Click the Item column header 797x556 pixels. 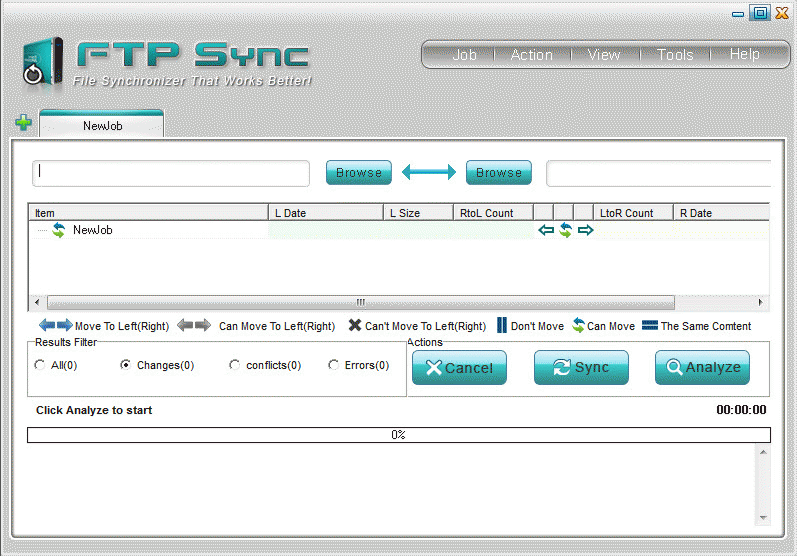[x=148, y=213]
